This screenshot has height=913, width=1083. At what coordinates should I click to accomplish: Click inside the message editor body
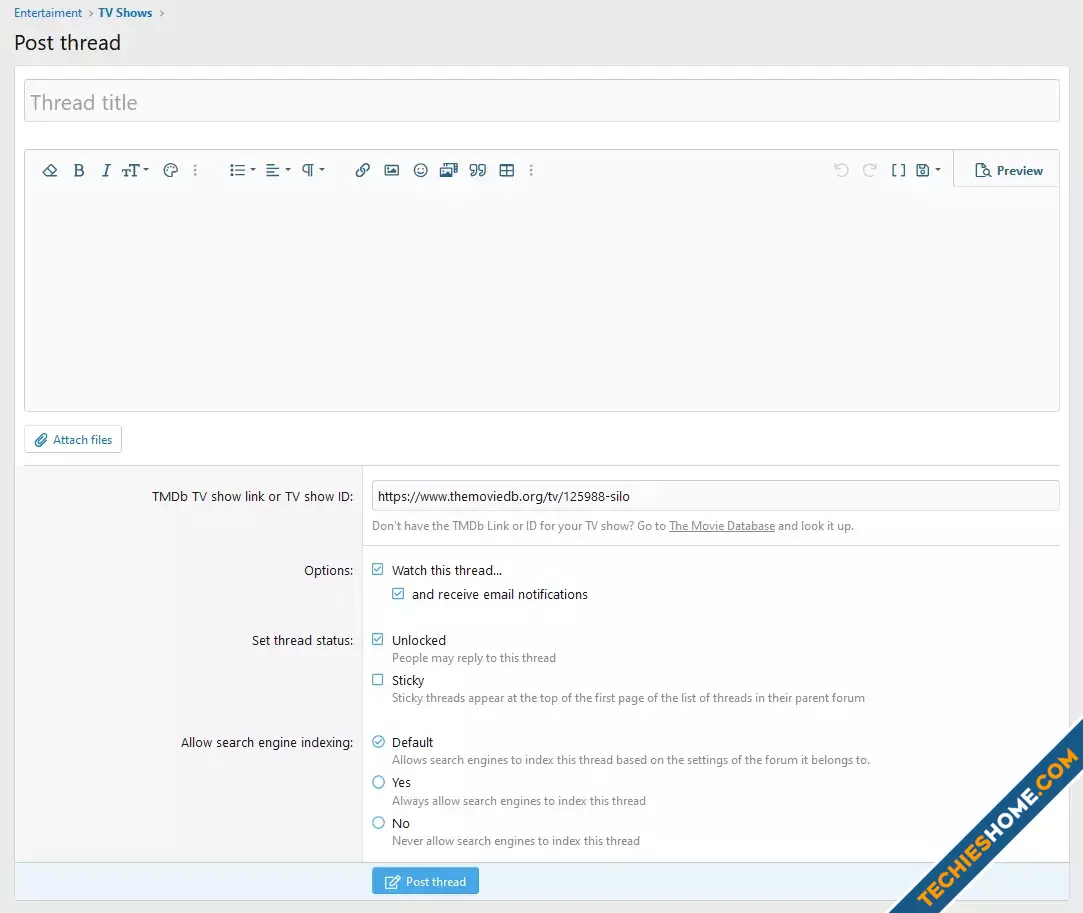point(542,298)
